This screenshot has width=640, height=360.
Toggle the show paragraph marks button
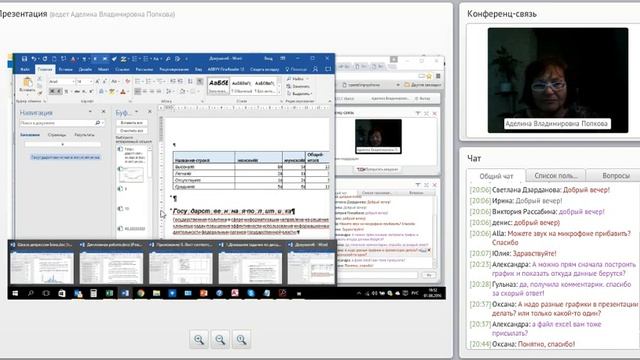click(x=200, y=82)
